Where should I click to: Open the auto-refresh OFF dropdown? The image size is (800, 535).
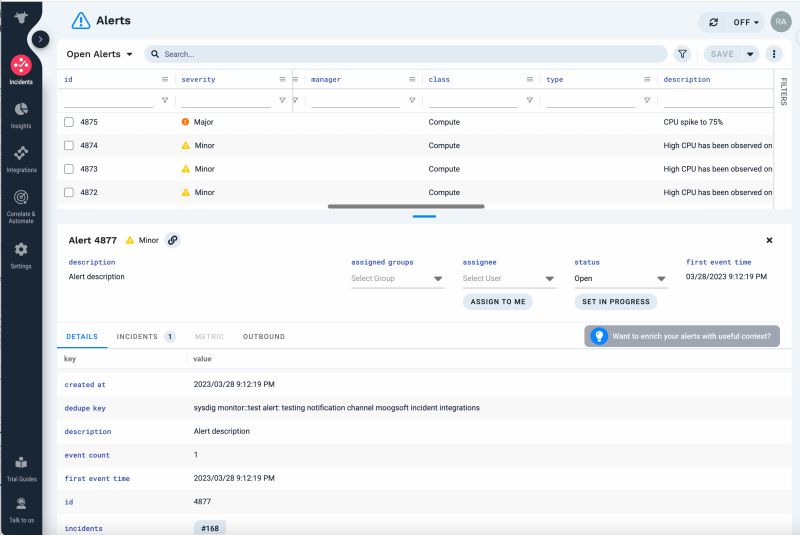pyautogui.click(x=746, y=22)
